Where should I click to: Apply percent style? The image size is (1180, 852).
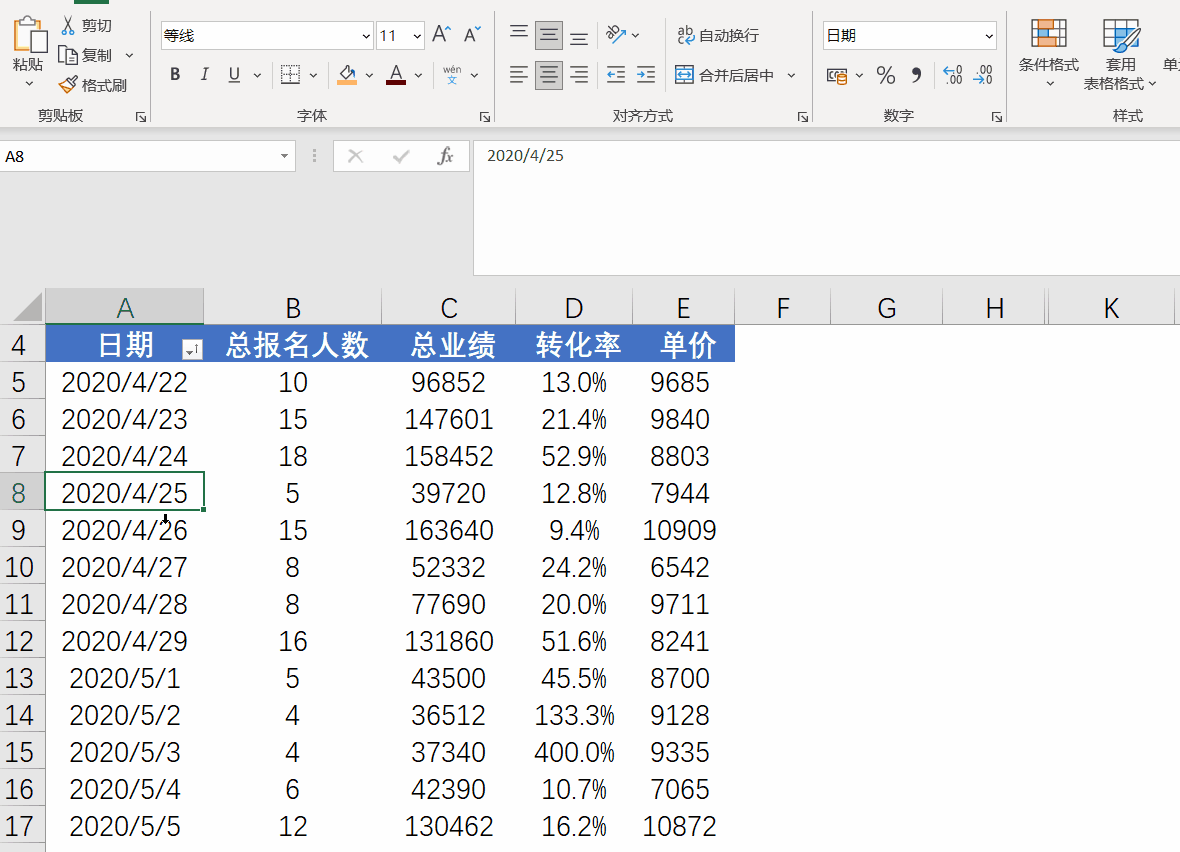[886, 75]
